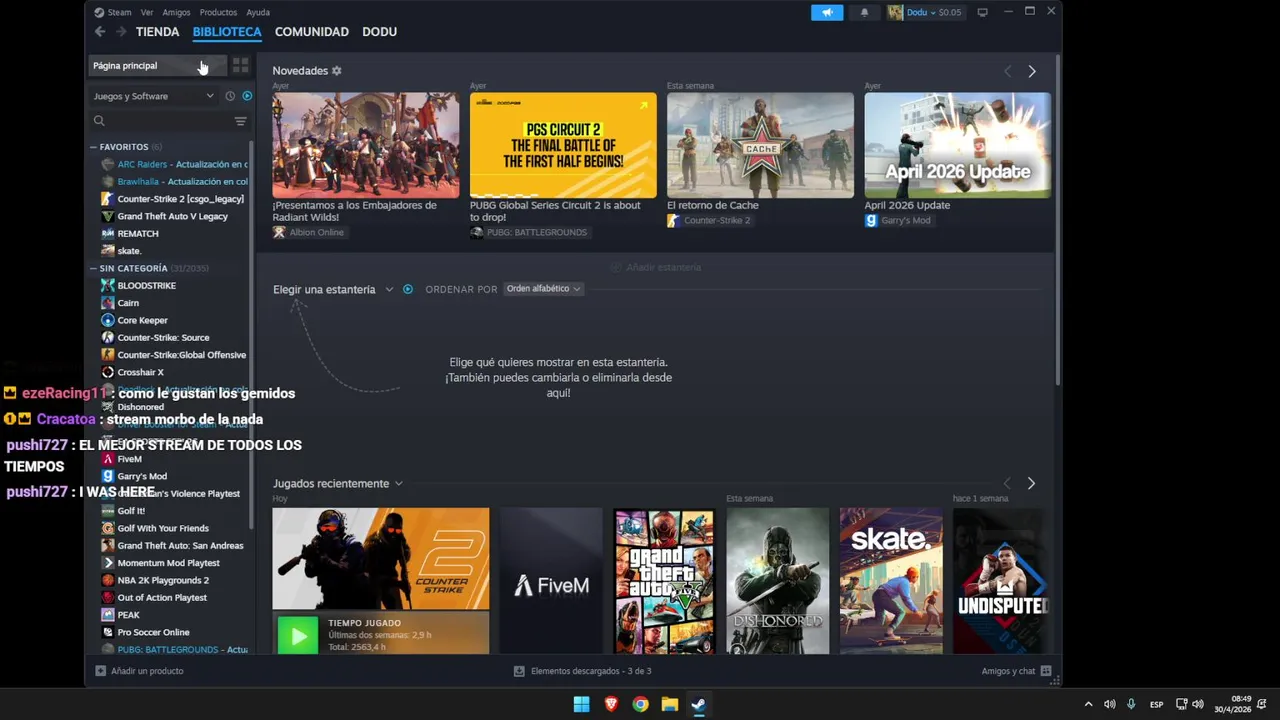Open Brave browser from the taskbar
1280x720 pixels.
click(x=611, y=704)
